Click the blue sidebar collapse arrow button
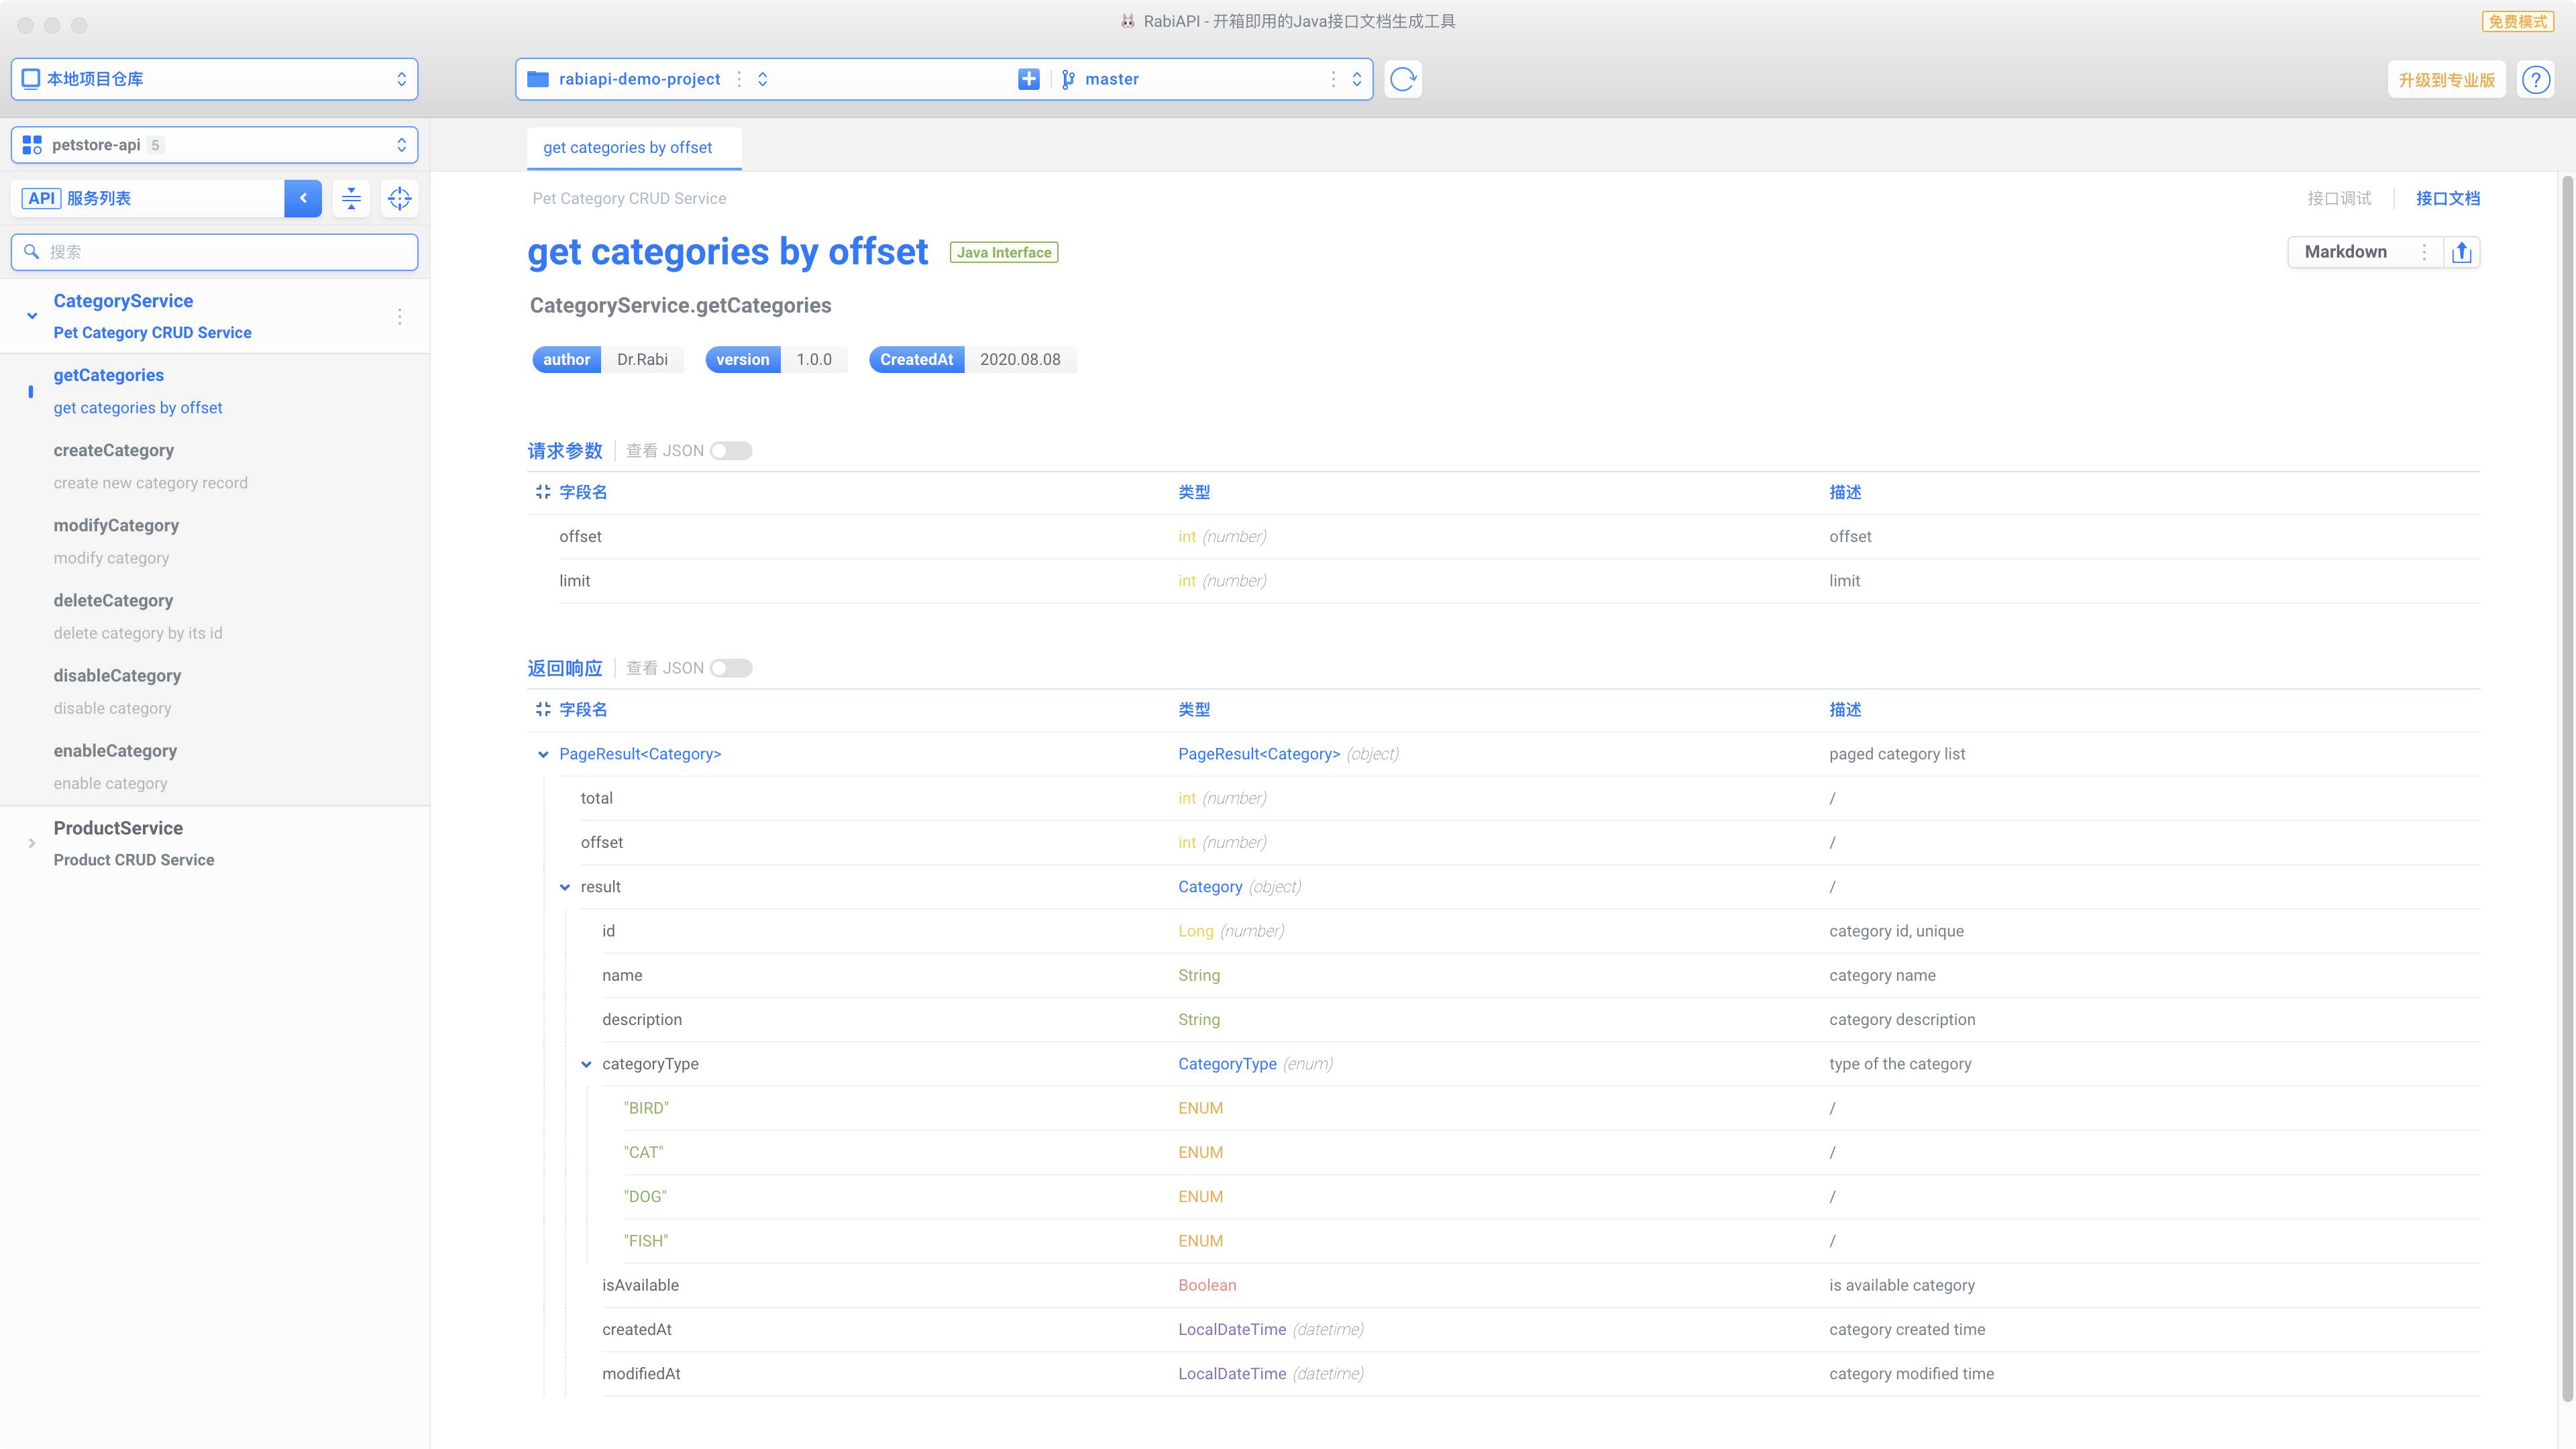Image resolution: width=2576 pixels, height=1449 pixels. click(x=303, y=198)
